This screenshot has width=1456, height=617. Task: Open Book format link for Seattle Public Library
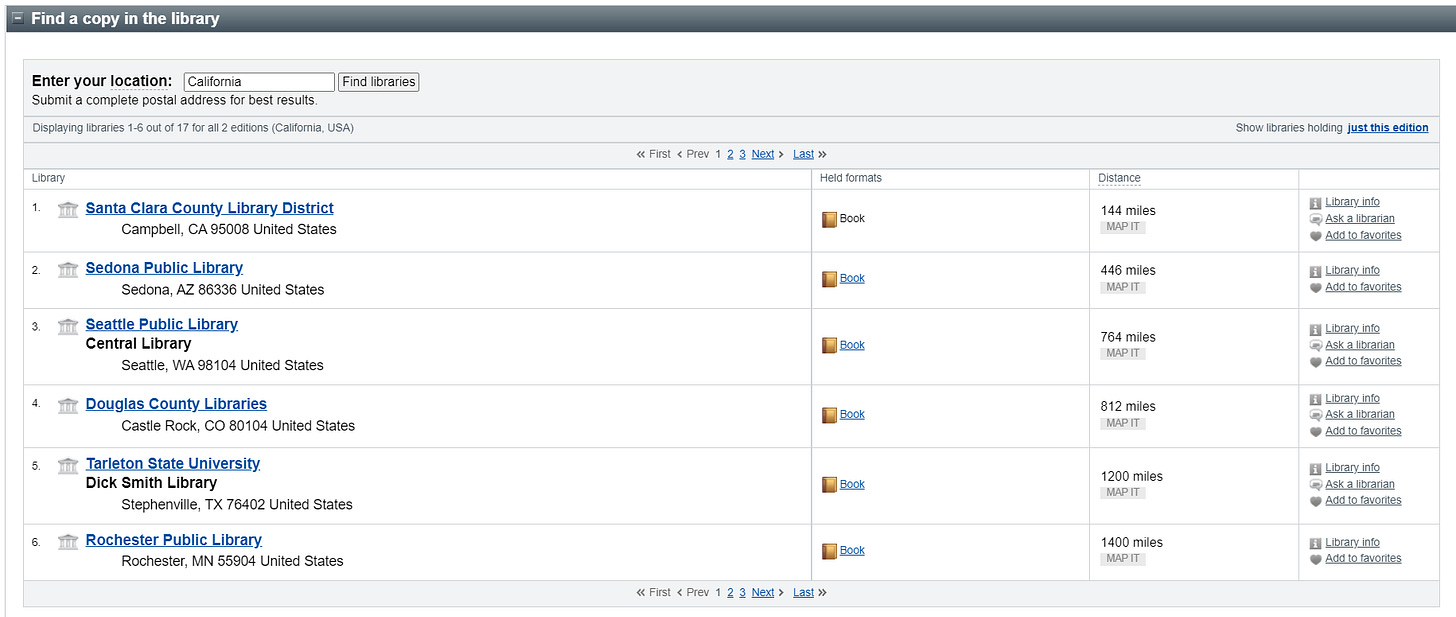852,345
